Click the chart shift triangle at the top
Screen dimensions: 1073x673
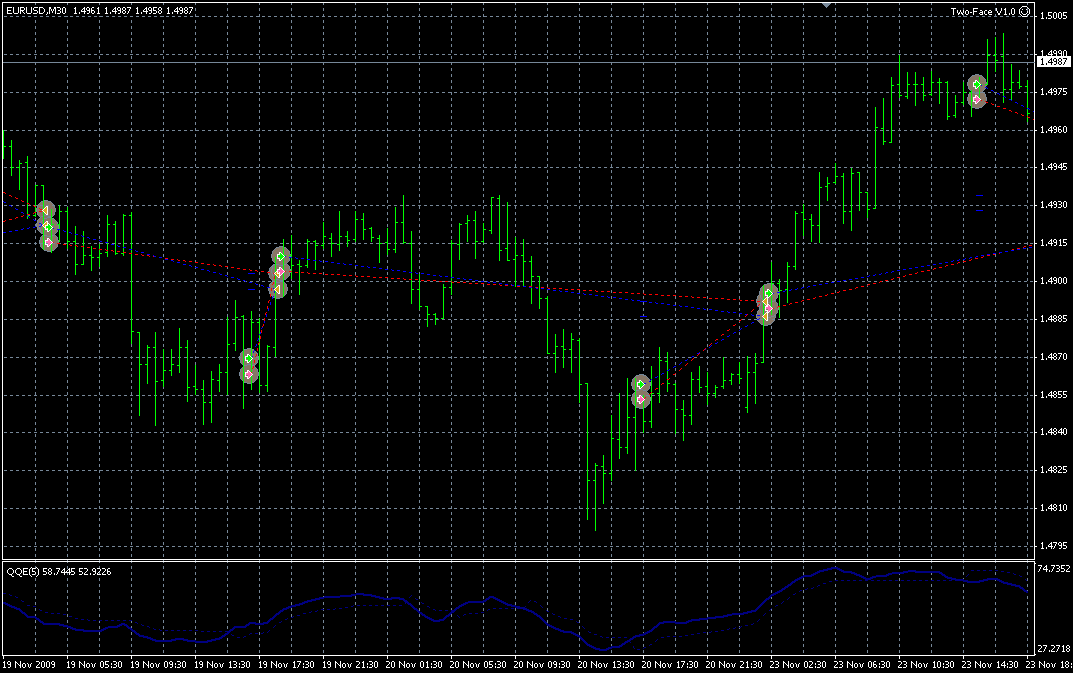827,5
